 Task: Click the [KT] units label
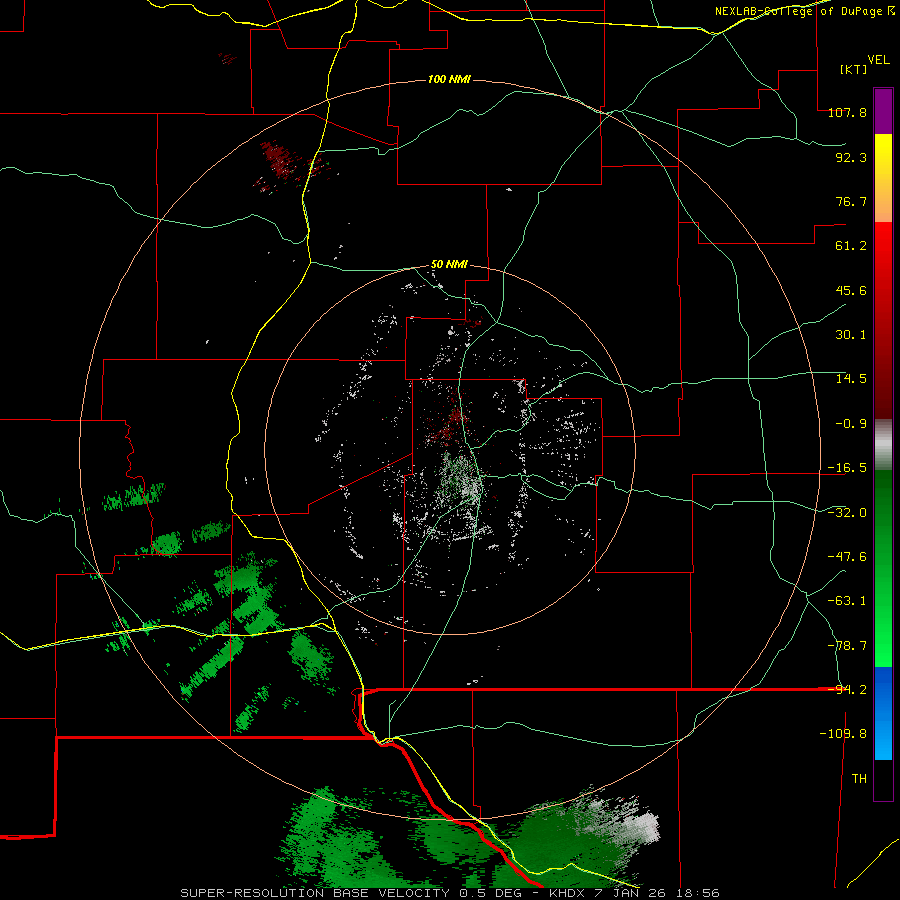(853, 69)
